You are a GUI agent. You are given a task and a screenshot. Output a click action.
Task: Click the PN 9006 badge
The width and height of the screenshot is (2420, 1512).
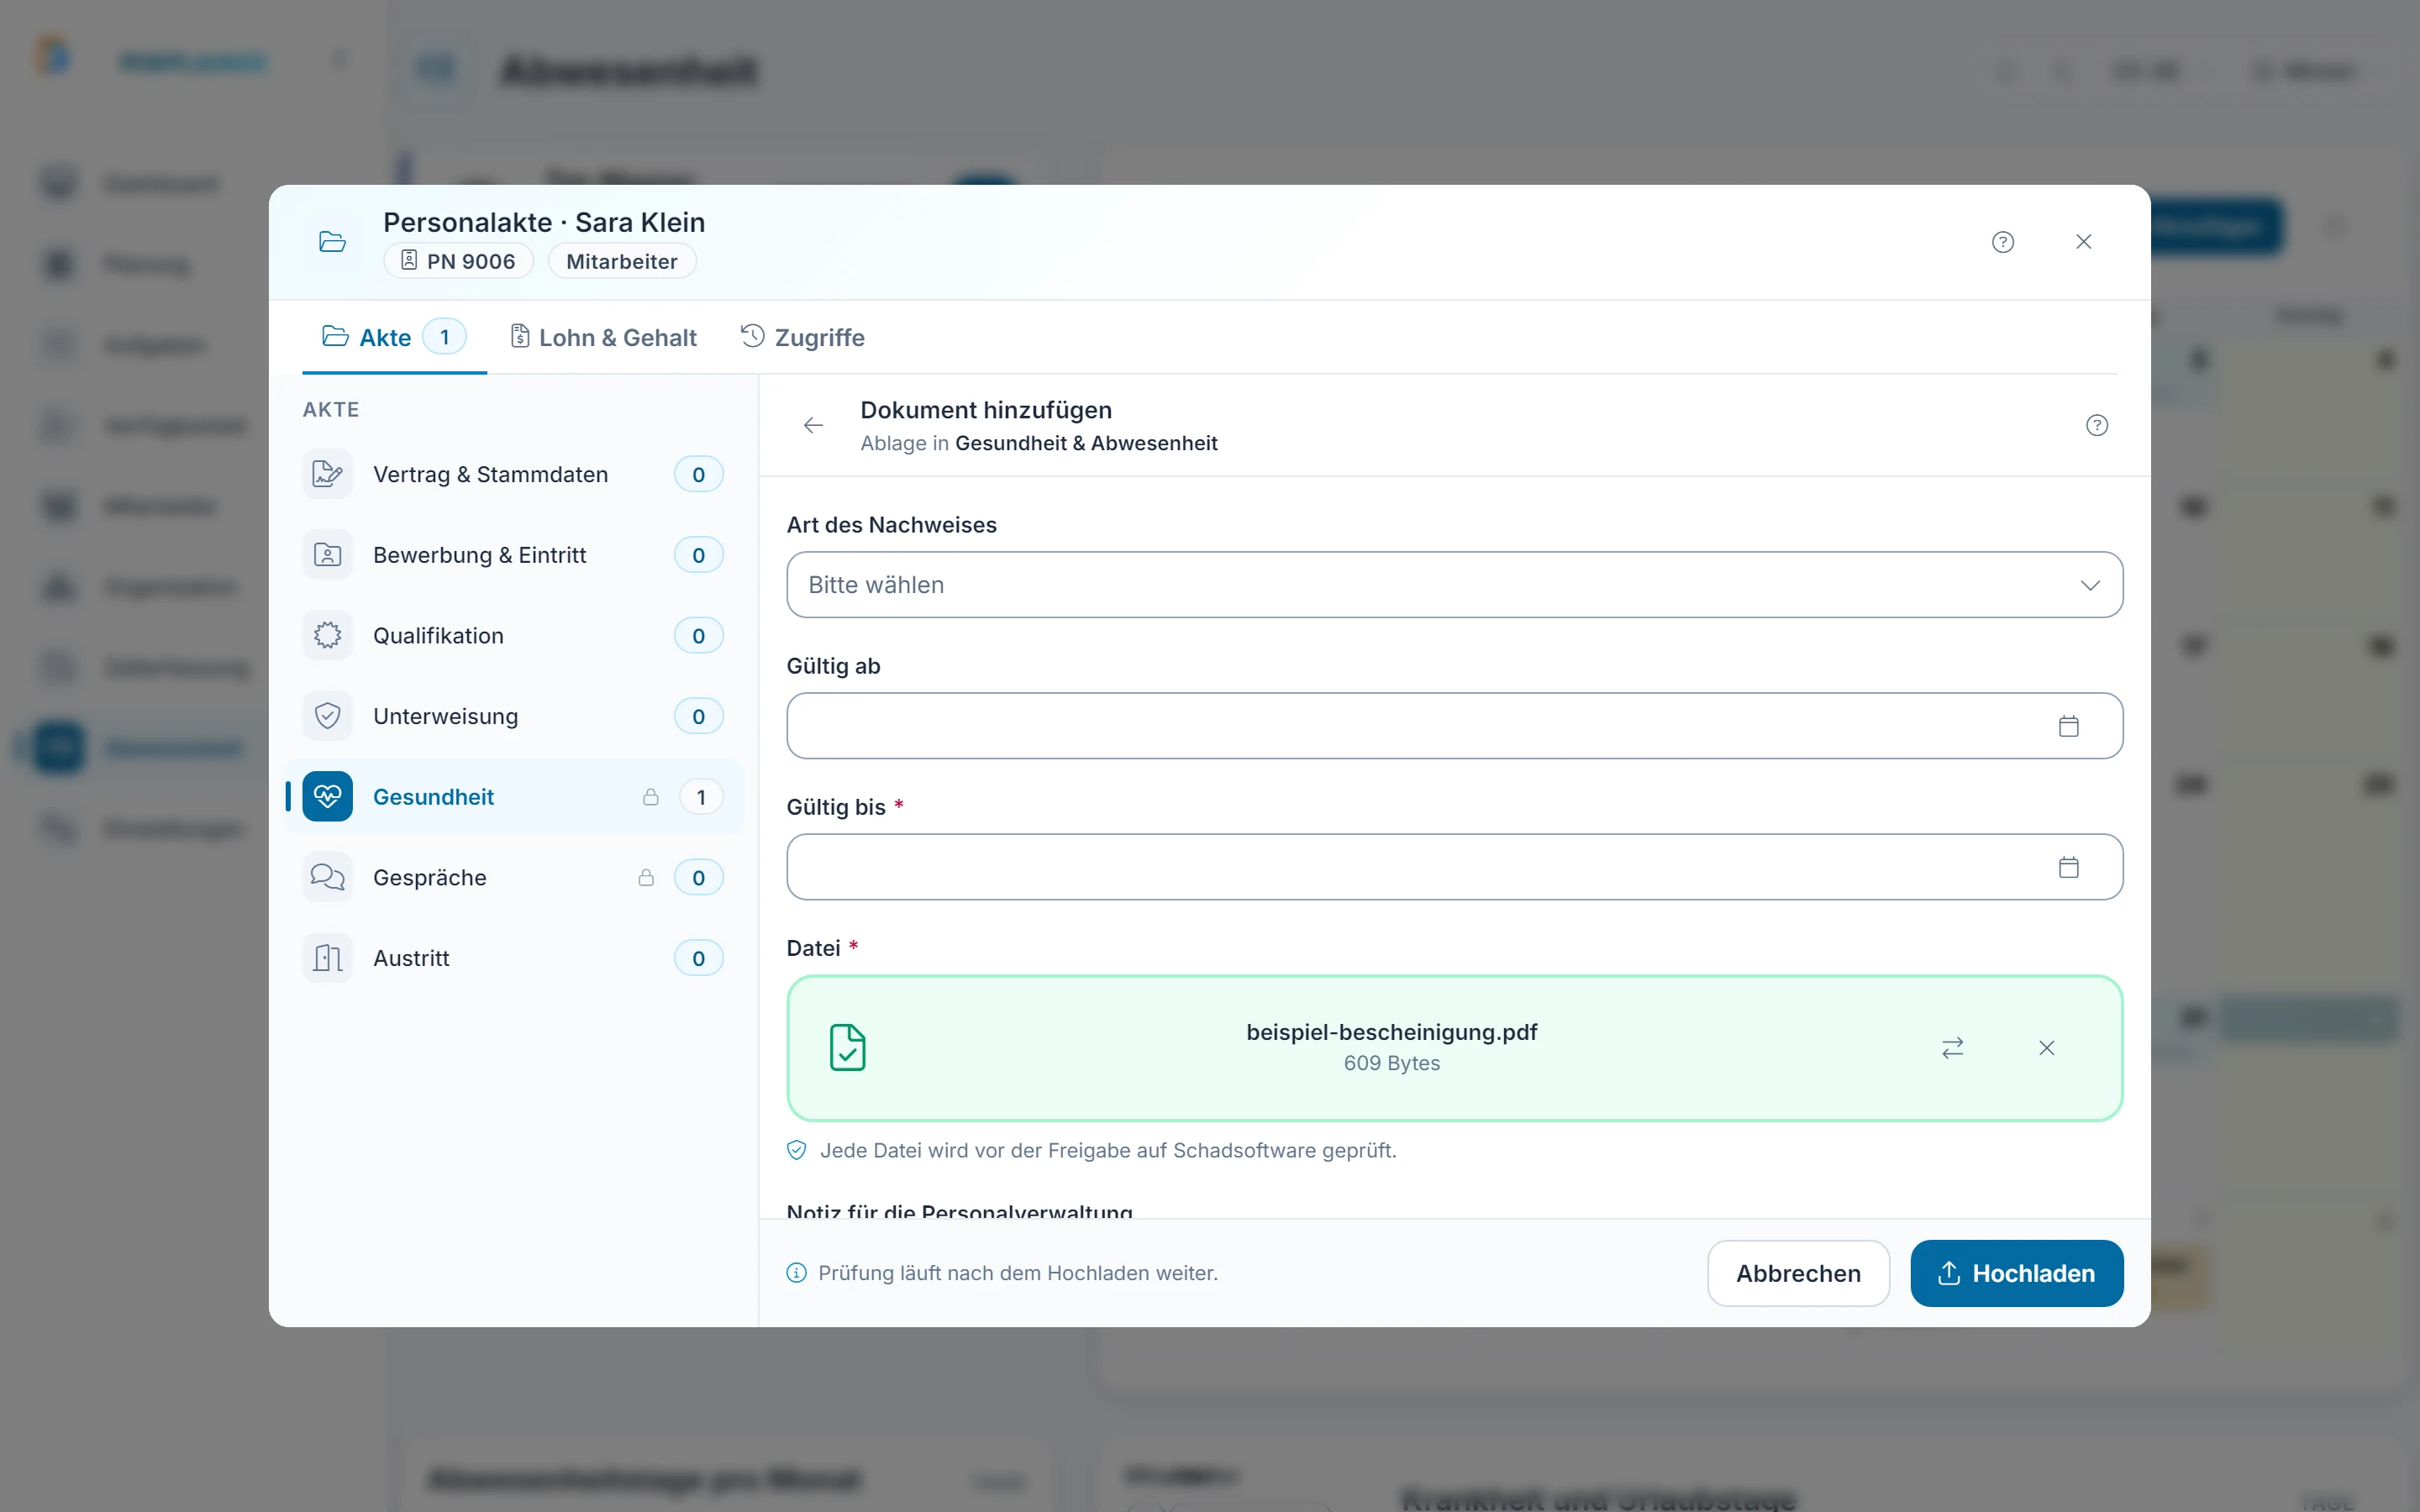point(458,261)
